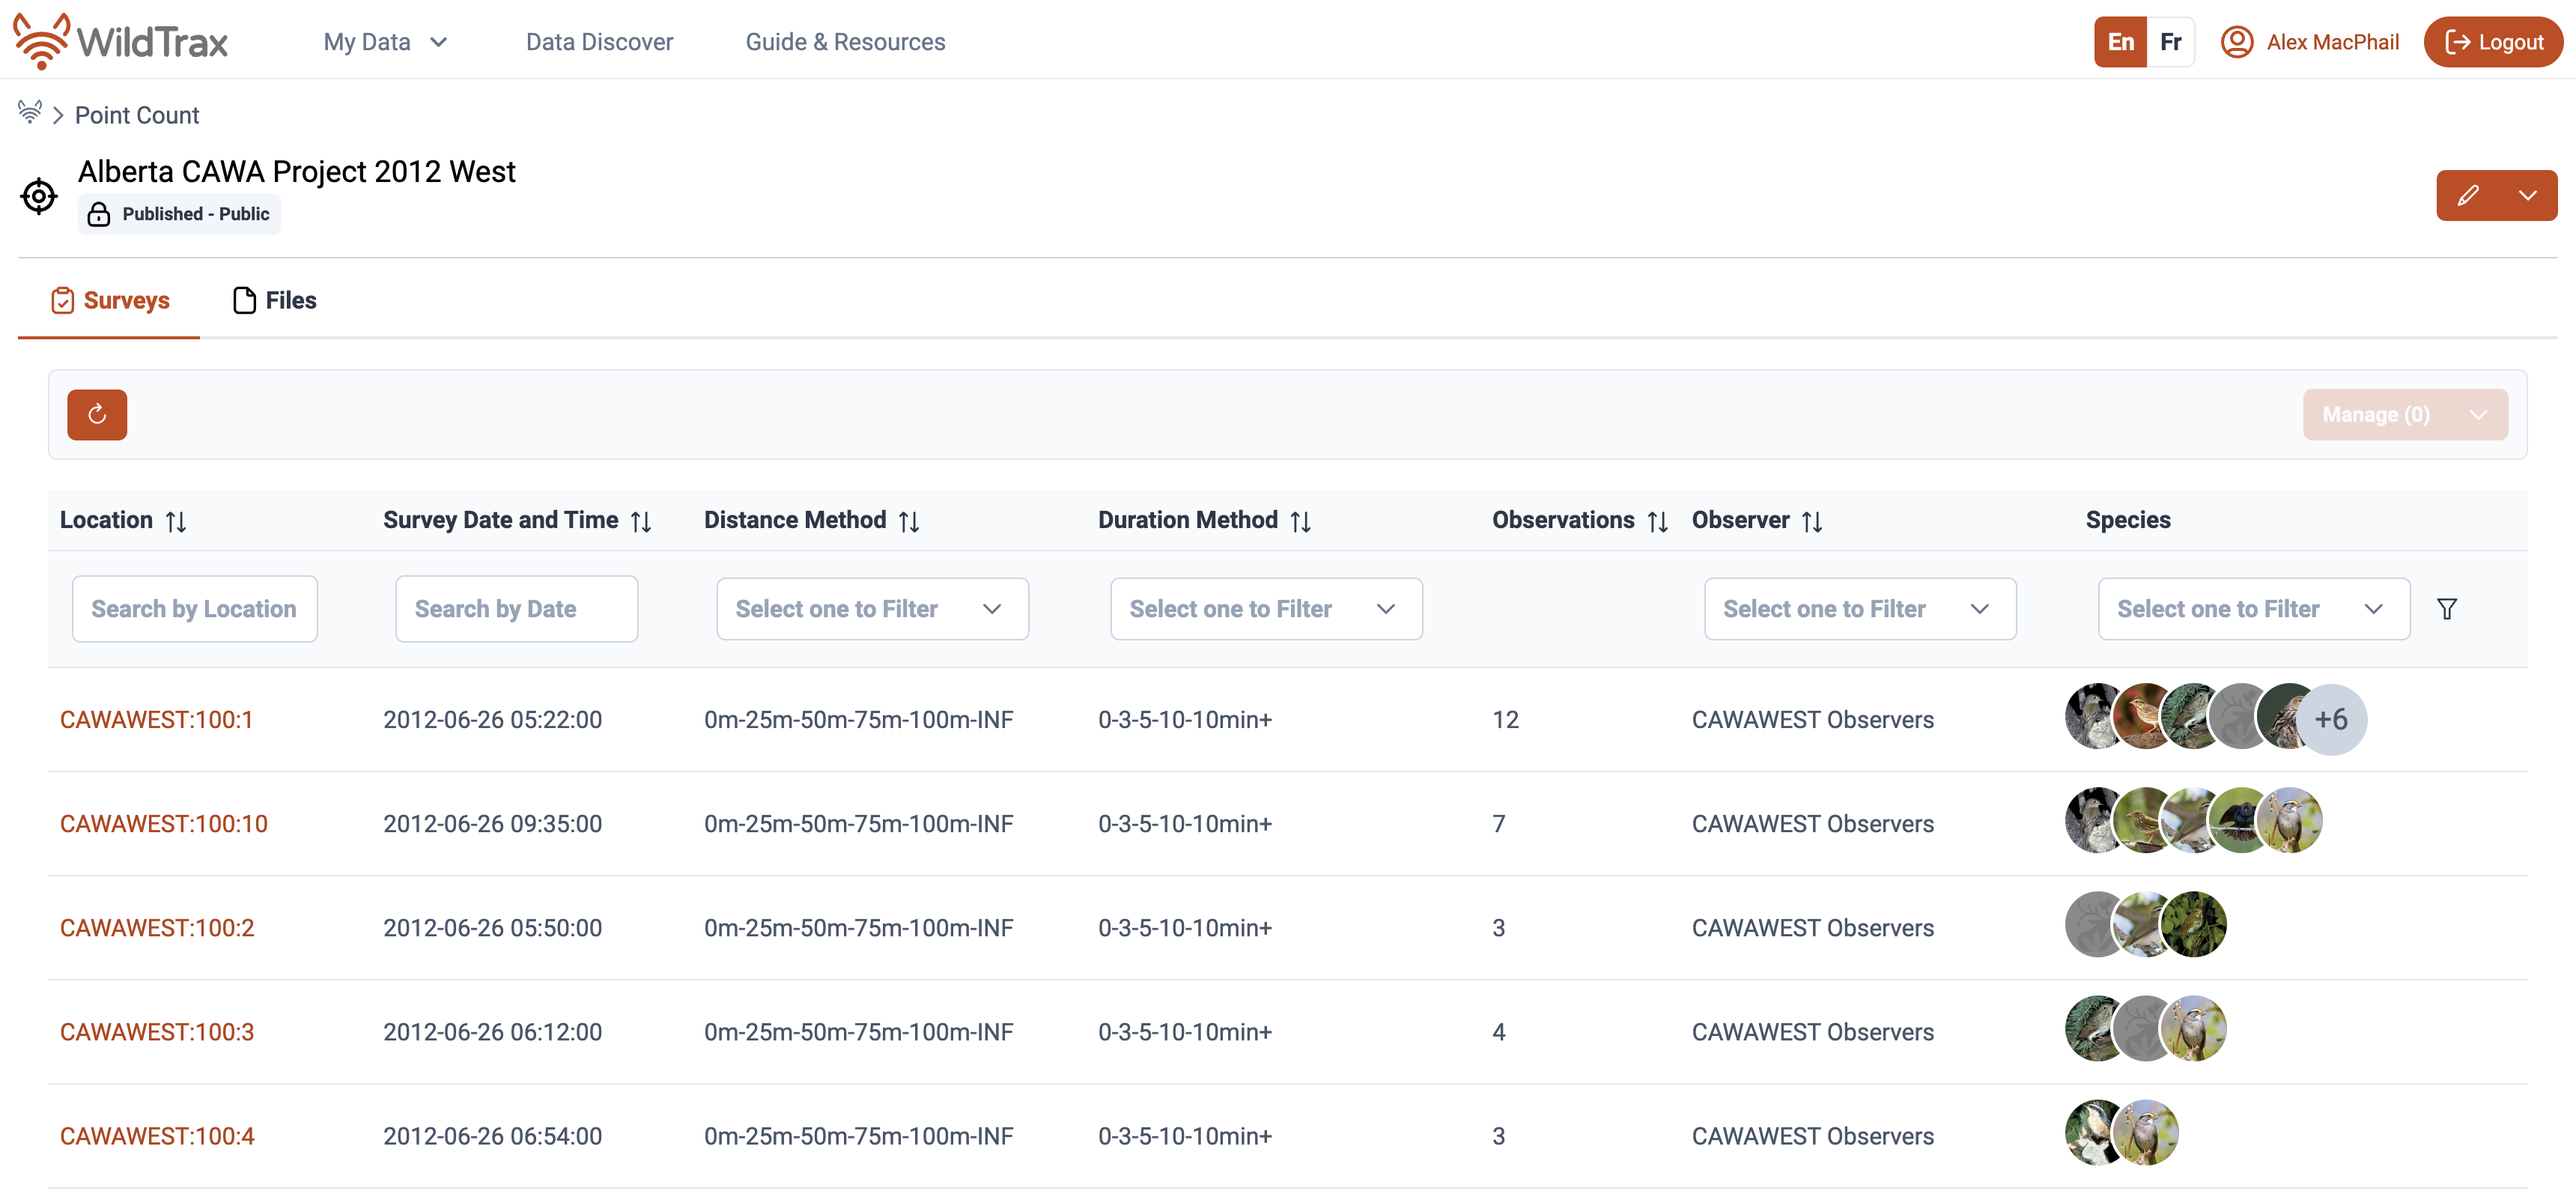Click the lock icon in Published badge

pyautogui.click(x=99, y=214)
